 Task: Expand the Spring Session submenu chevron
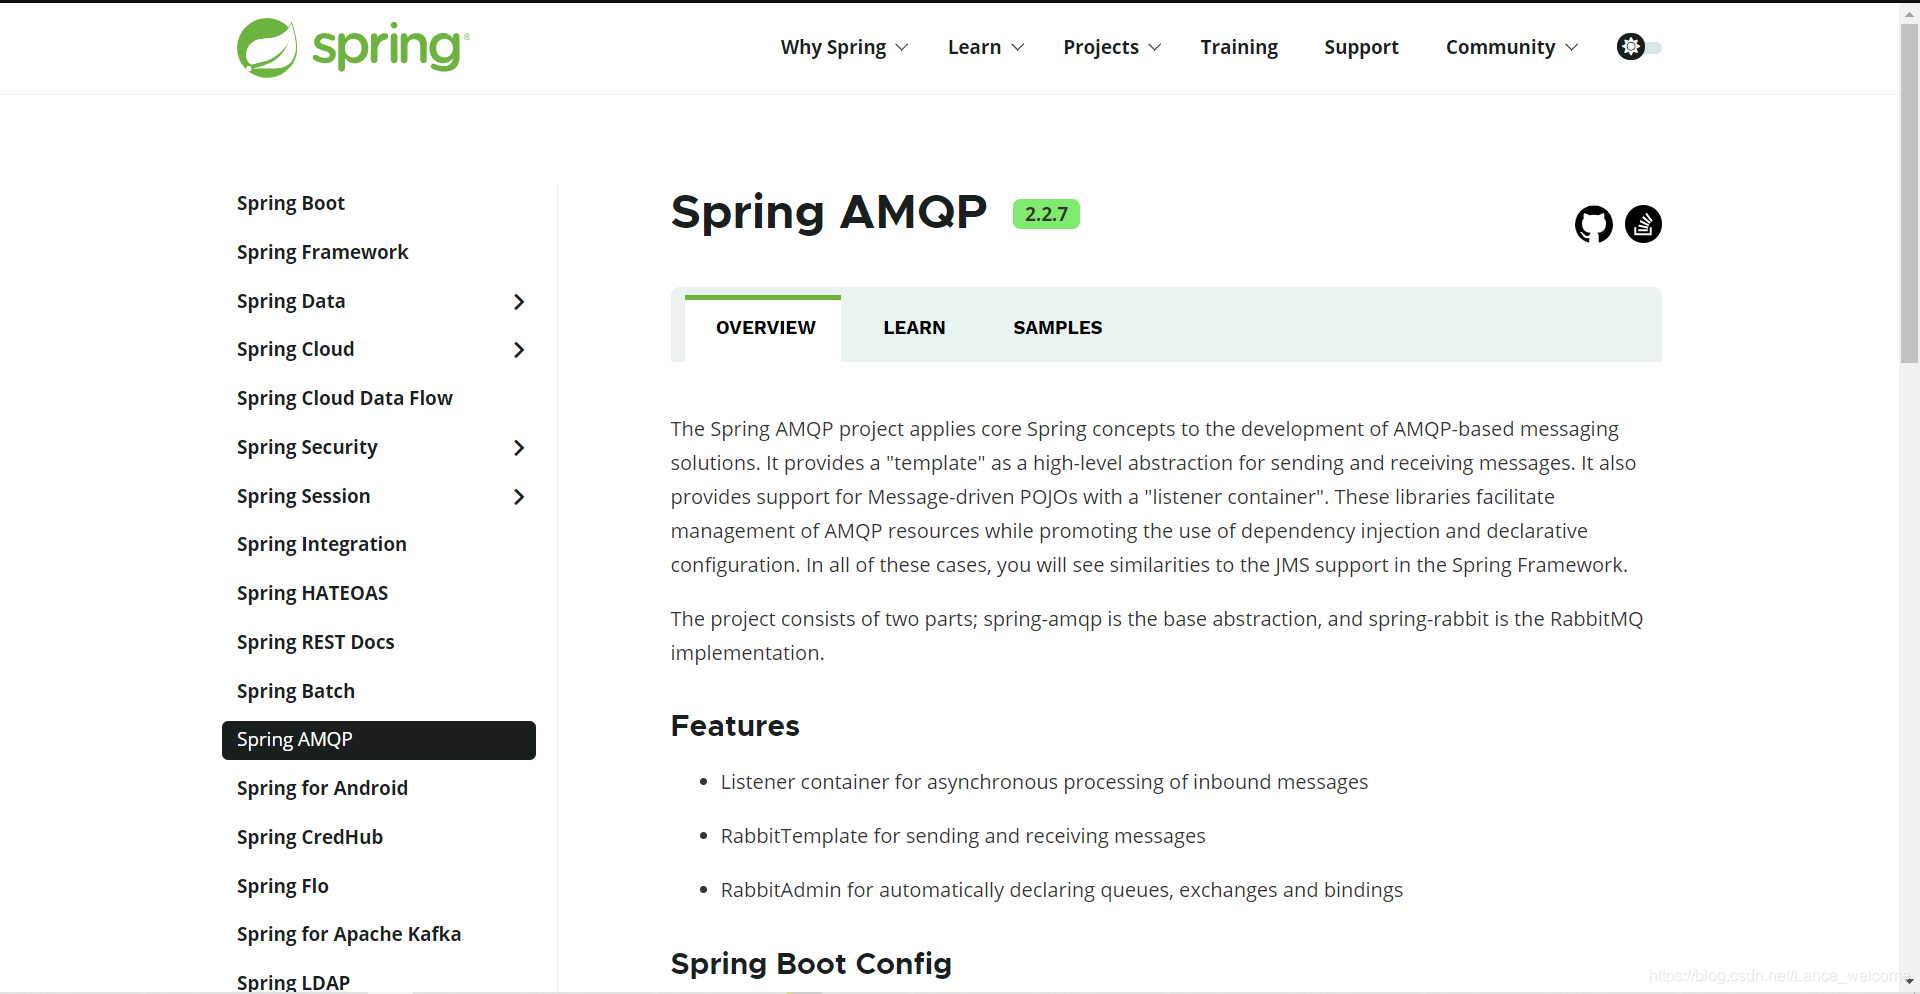pyautogui.click(x=518, y=497)
